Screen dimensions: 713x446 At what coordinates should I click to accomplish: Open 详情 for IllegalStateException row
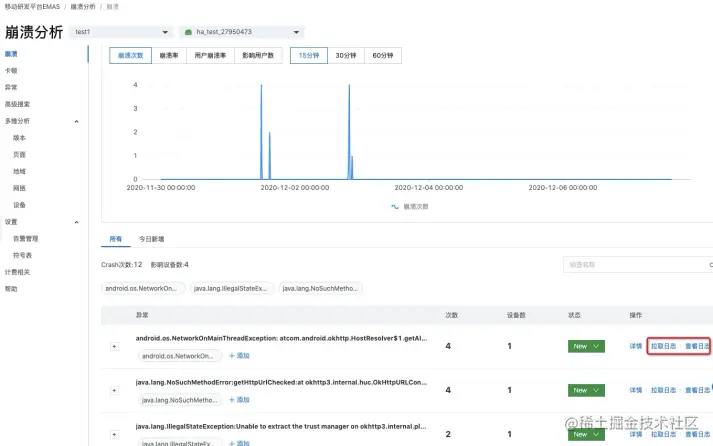(x=636, y=435)
